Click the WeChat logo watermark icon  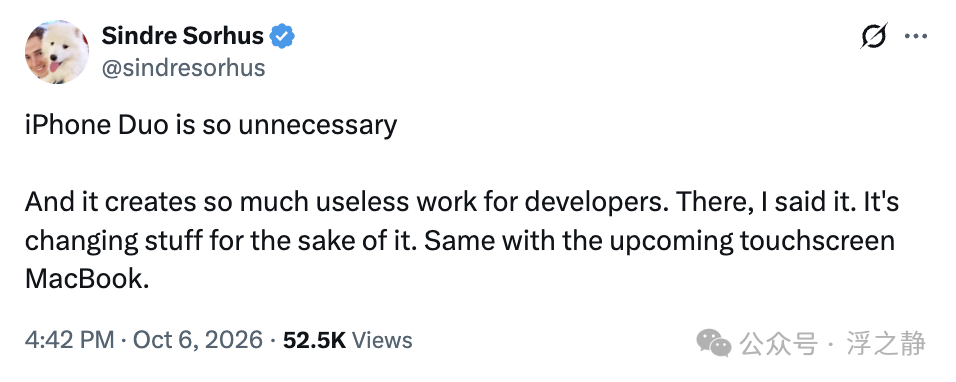coord(714,343)
